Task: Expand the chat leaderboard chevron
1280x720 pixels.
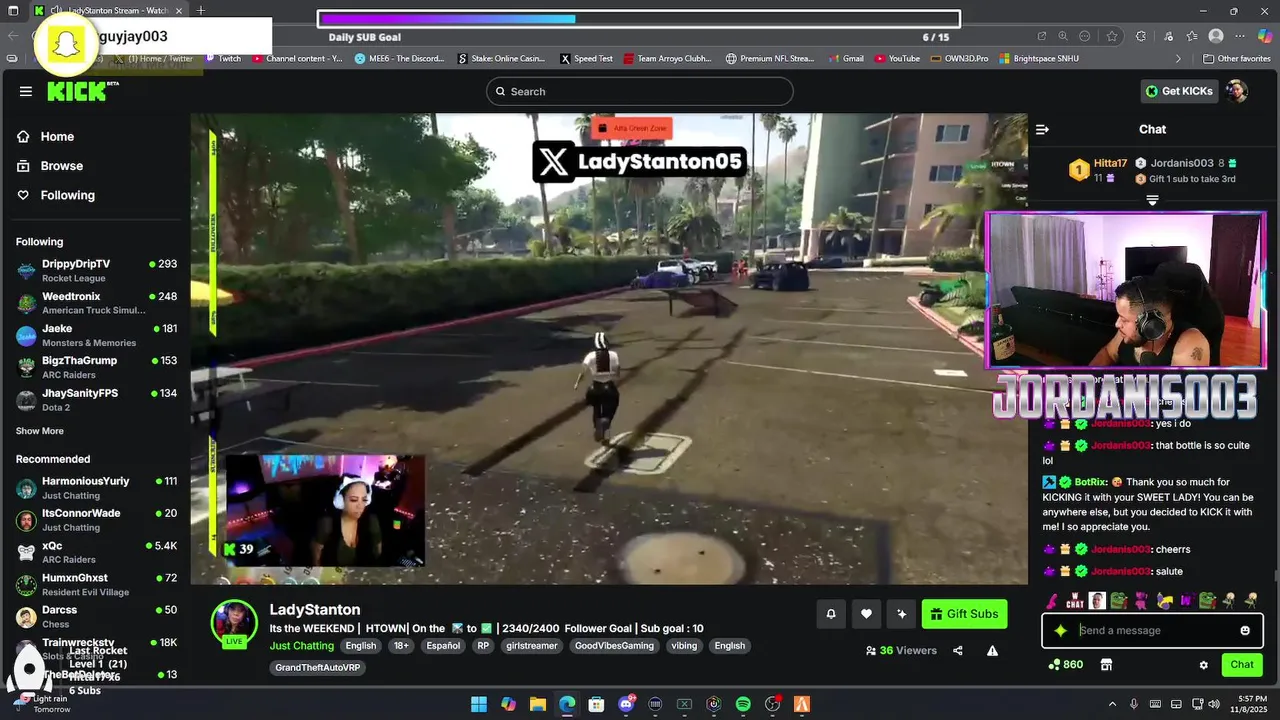Action: click(1152, 201)
